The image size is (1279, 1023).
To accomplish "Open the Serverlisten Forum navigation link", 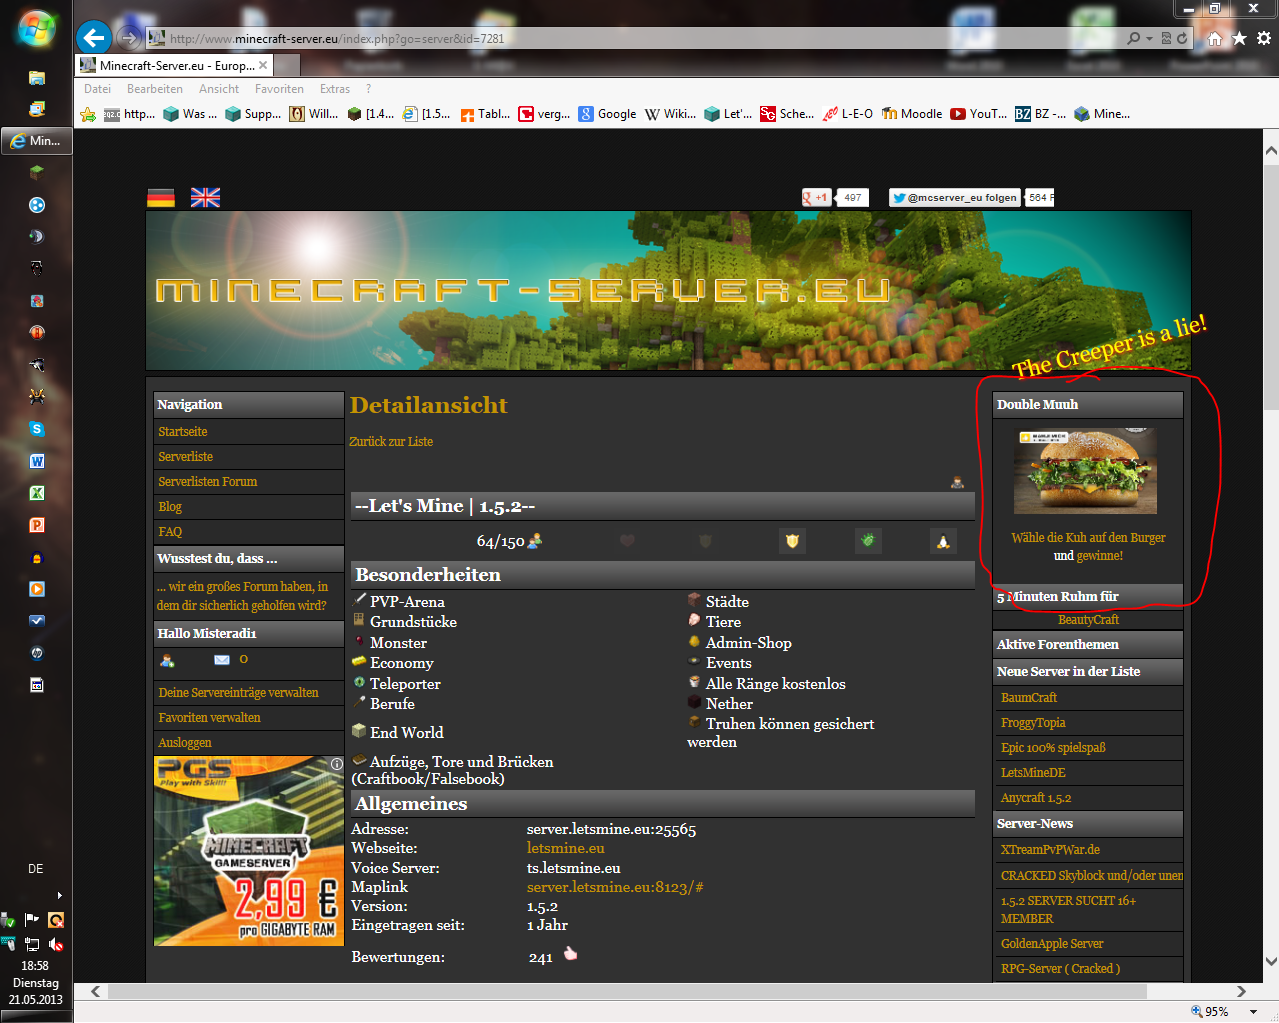I will (208, 482).
